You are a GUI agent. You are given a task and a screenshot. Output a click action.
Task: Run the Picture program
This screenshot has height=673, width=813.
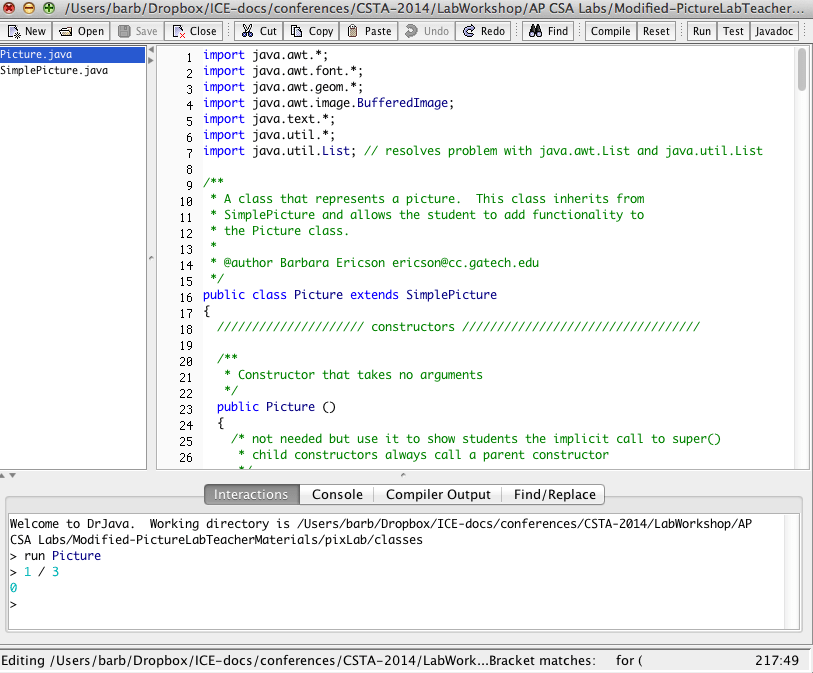pos(701,30)
